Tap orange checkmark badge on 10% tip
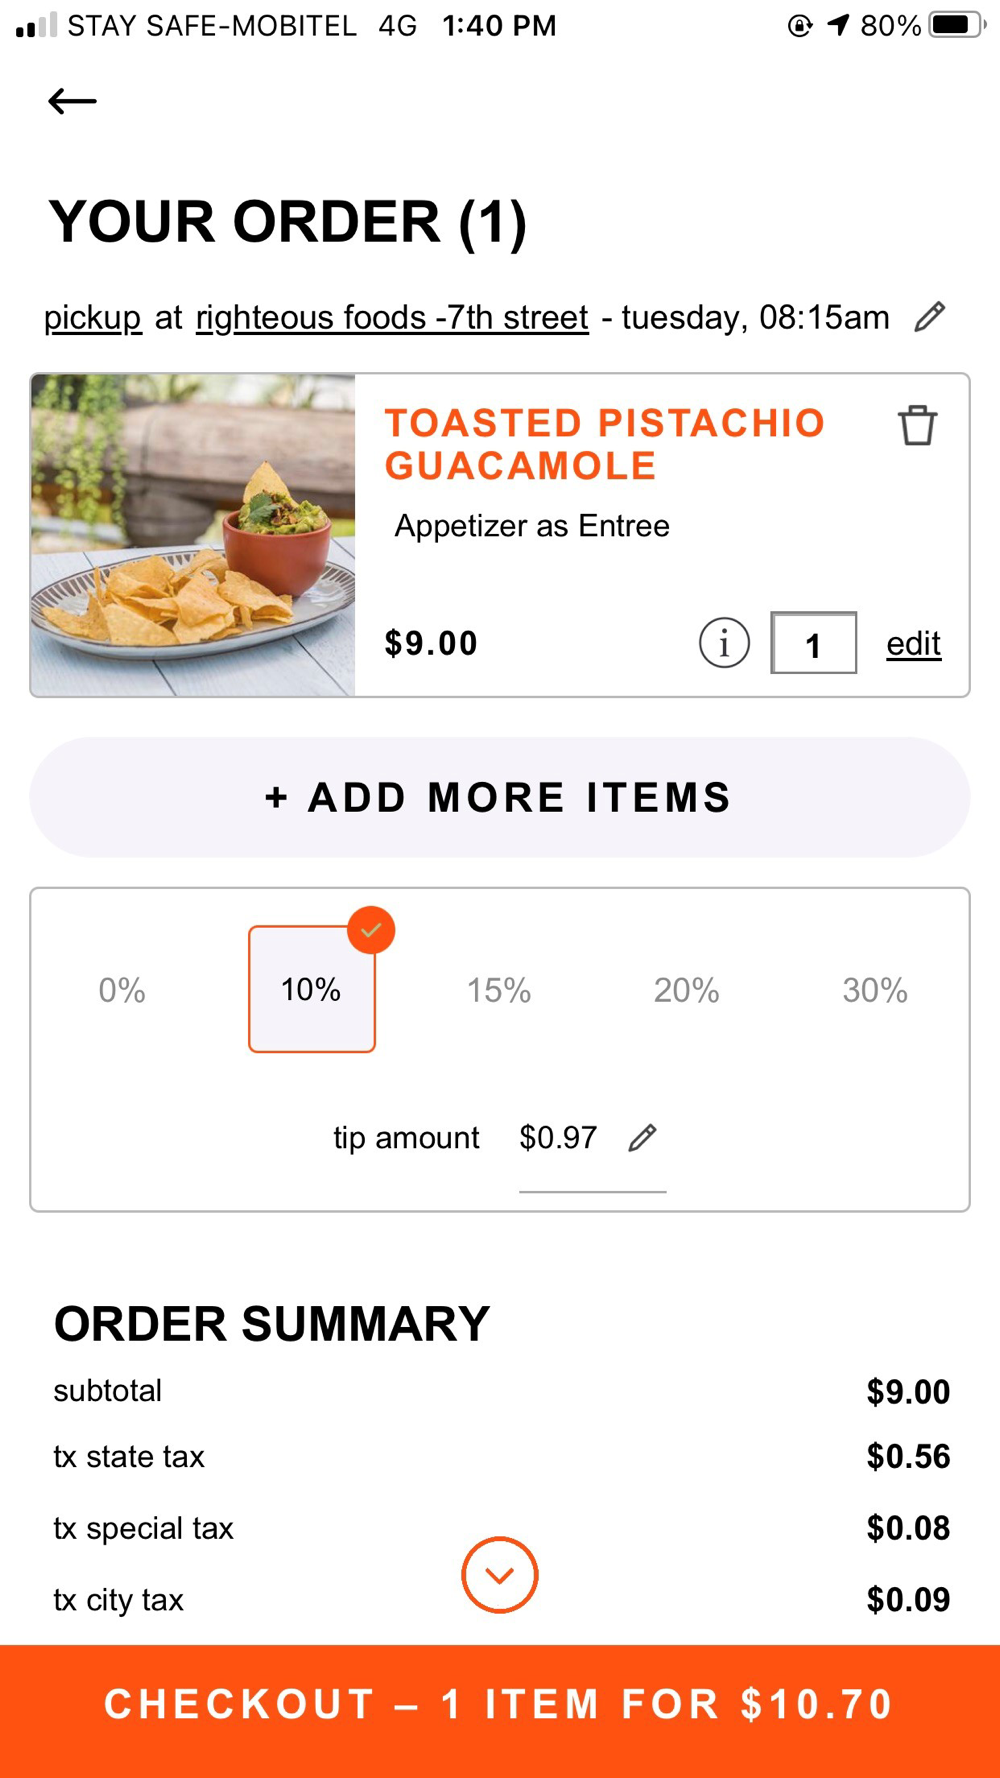1000x1778 pixels. 371,930
